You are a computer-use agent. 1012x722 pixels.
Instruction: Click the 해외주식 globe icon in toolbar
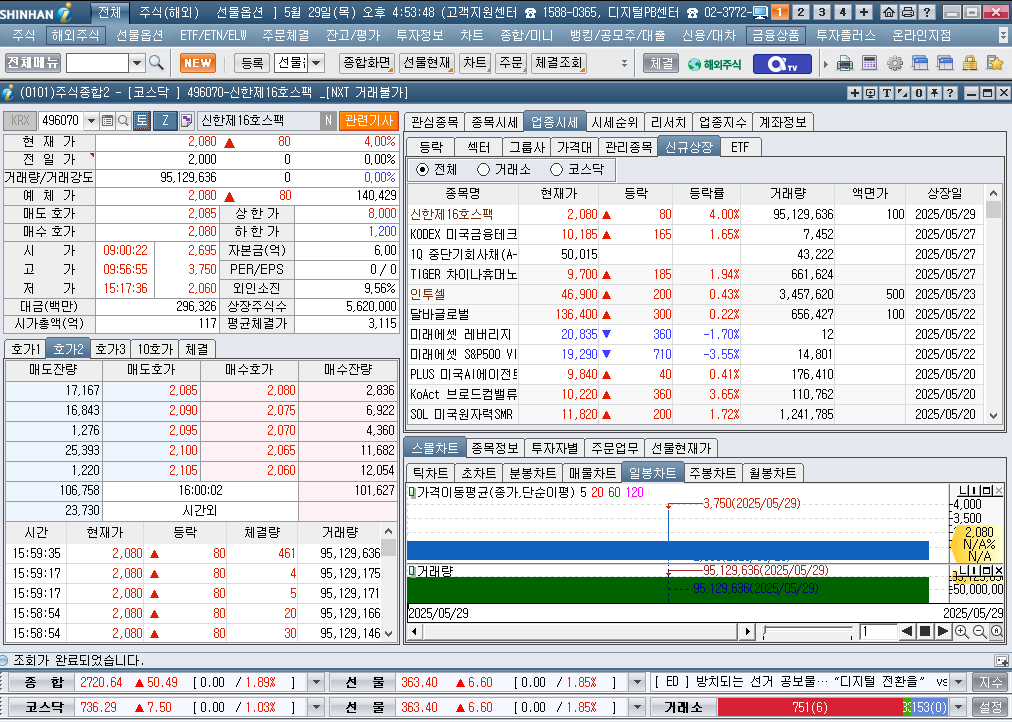point(714,64)
